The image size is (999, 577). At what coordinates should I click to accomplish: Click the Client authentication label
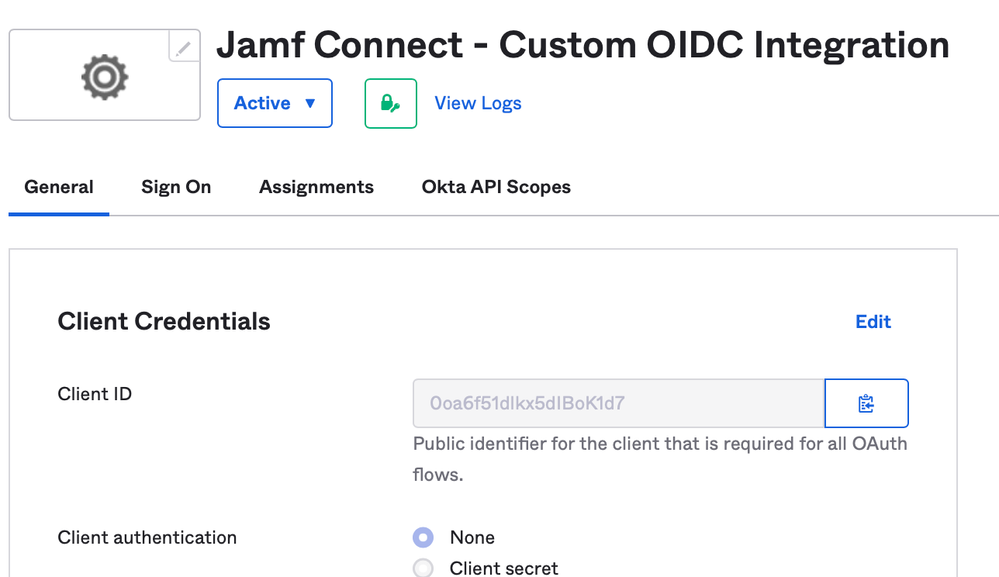pyautogui.click(x=147, y=538)
